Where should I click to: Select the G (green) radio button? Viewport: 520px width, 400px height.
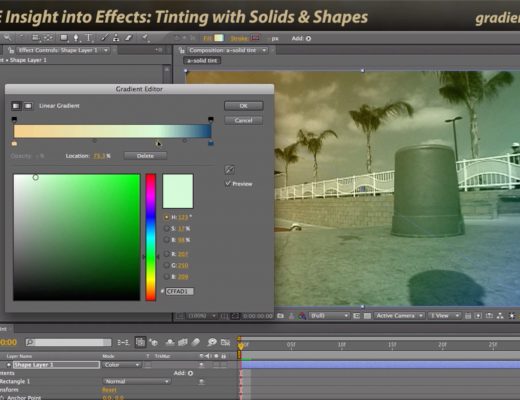pyautogui.click(x=166, y=266)
